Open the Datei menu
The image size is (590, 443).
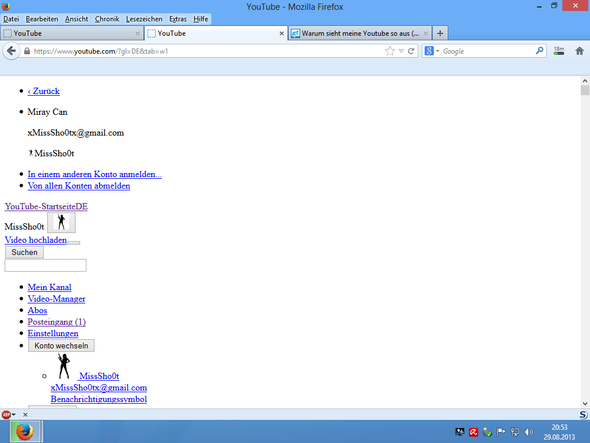coord(11,19)
